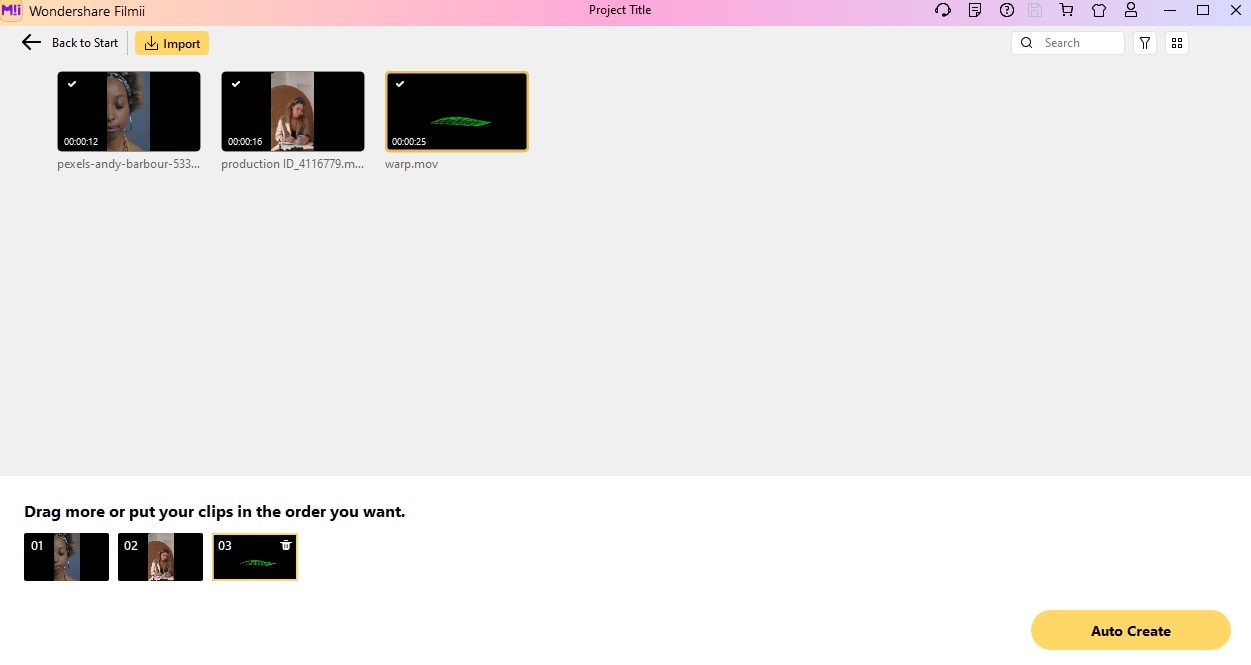The image size is (1251, 665).
Task: Select the pexels-andy-barbour video thumbnail
Action: click(x=129, y=111)
